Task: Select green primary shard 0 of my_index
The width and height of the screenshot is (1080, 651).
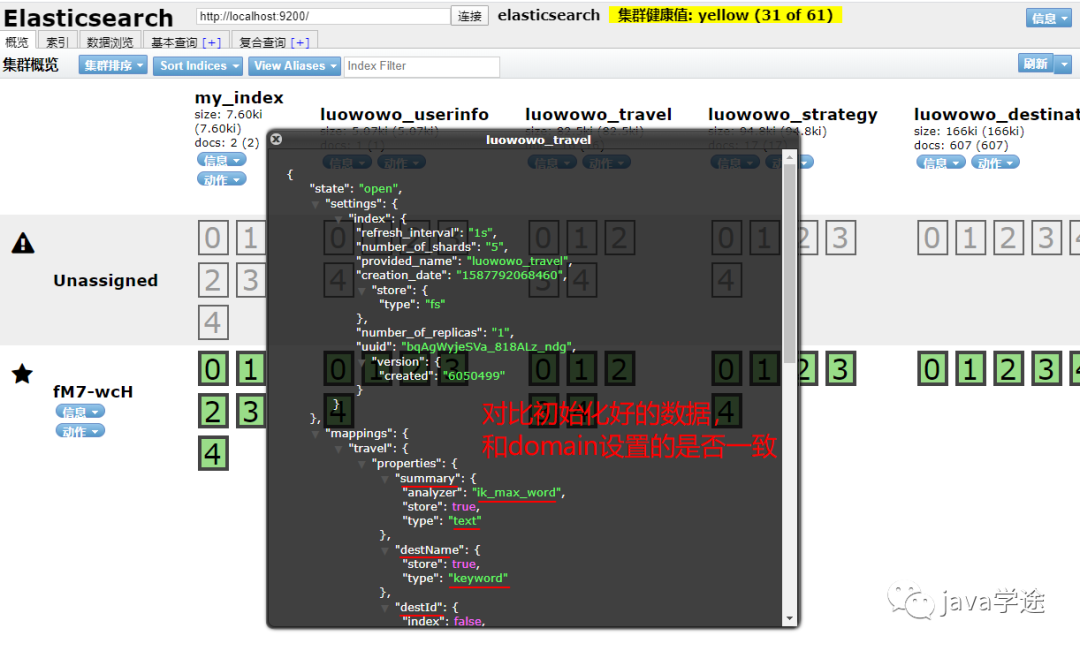Action: pyautogui.click(x=213, y=369)
